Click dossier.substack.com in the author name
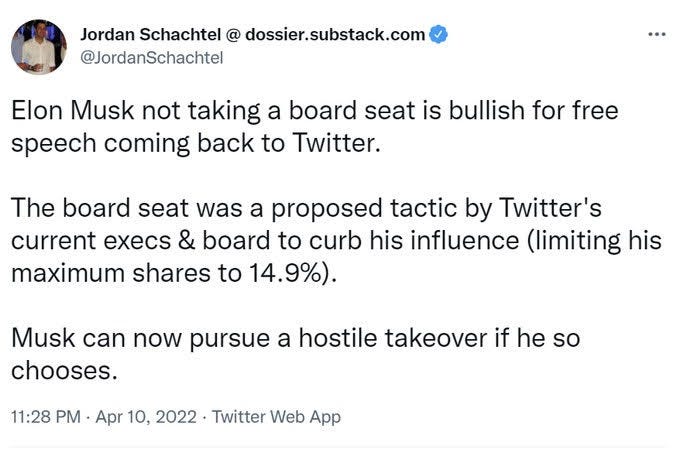 pyautogui.click(x=335, y=34)
